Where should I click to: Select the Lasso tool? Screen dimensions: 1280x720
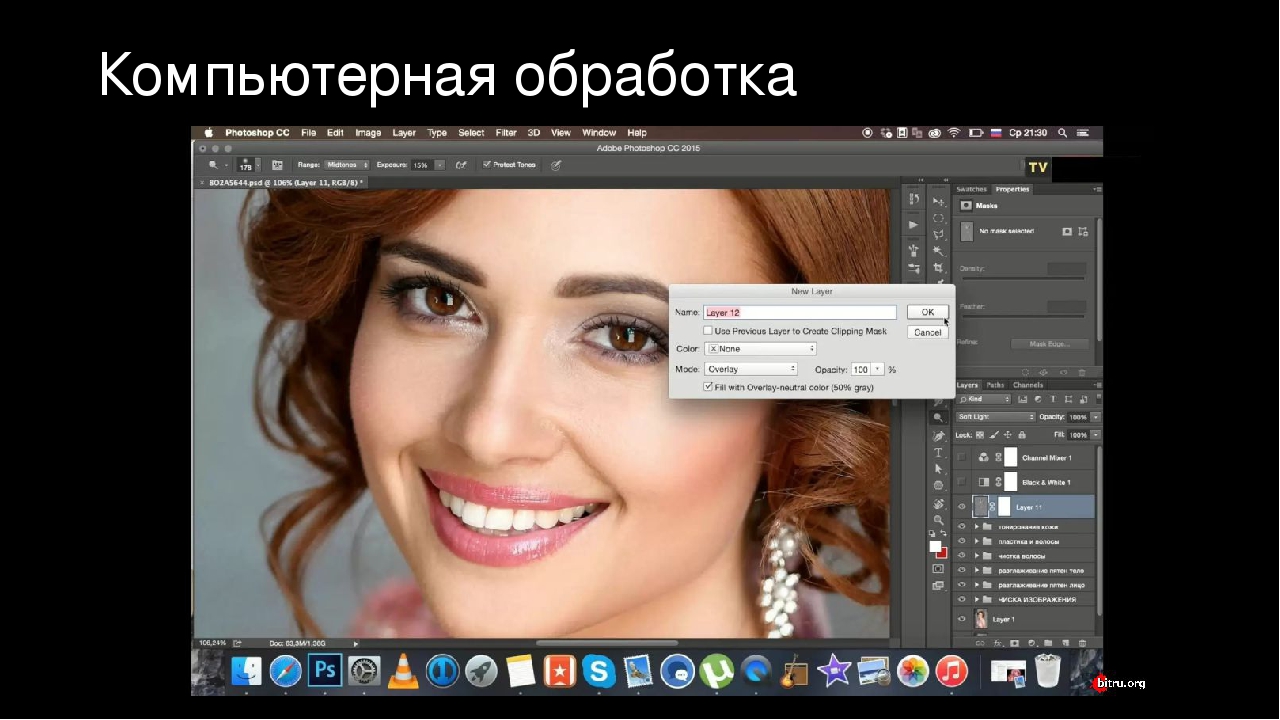click(x=938, y=234)
